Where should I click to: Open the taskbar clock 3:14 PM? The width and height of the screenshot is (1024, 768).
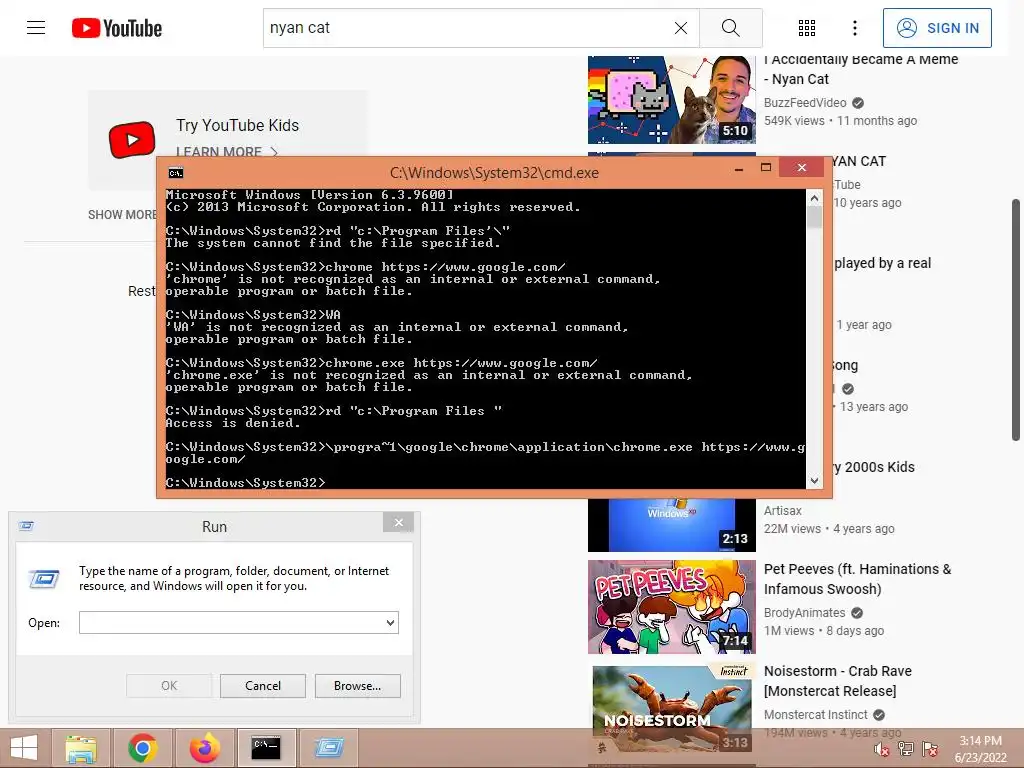[x=980, y=749]
